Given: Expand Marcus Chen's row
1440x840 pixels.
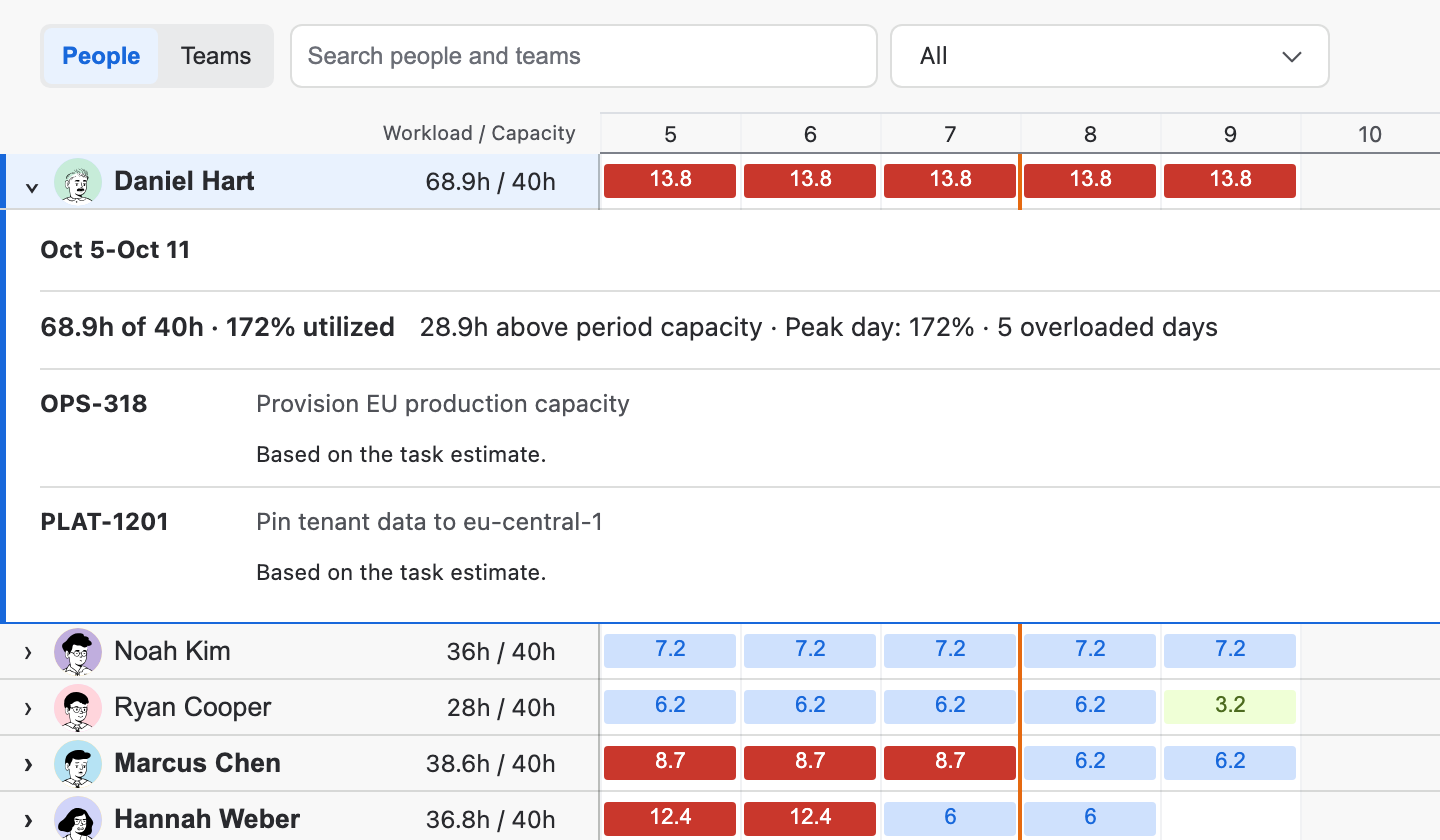Looking at the screenshot, I should [x=28, y=765].
